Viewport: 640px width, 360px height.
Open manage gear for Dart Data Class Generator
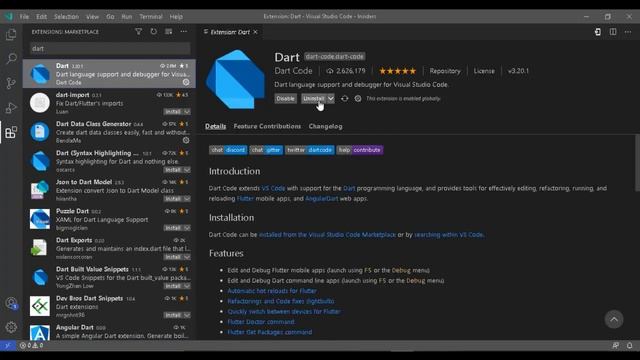pyautogui.click(x=186, y=140)
